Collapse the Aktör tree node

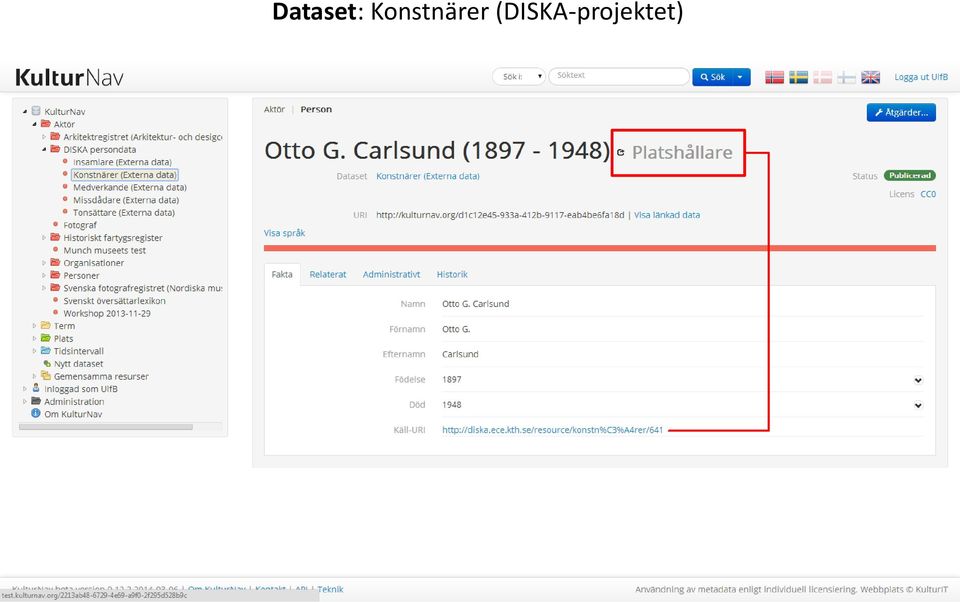pos(34,124)
